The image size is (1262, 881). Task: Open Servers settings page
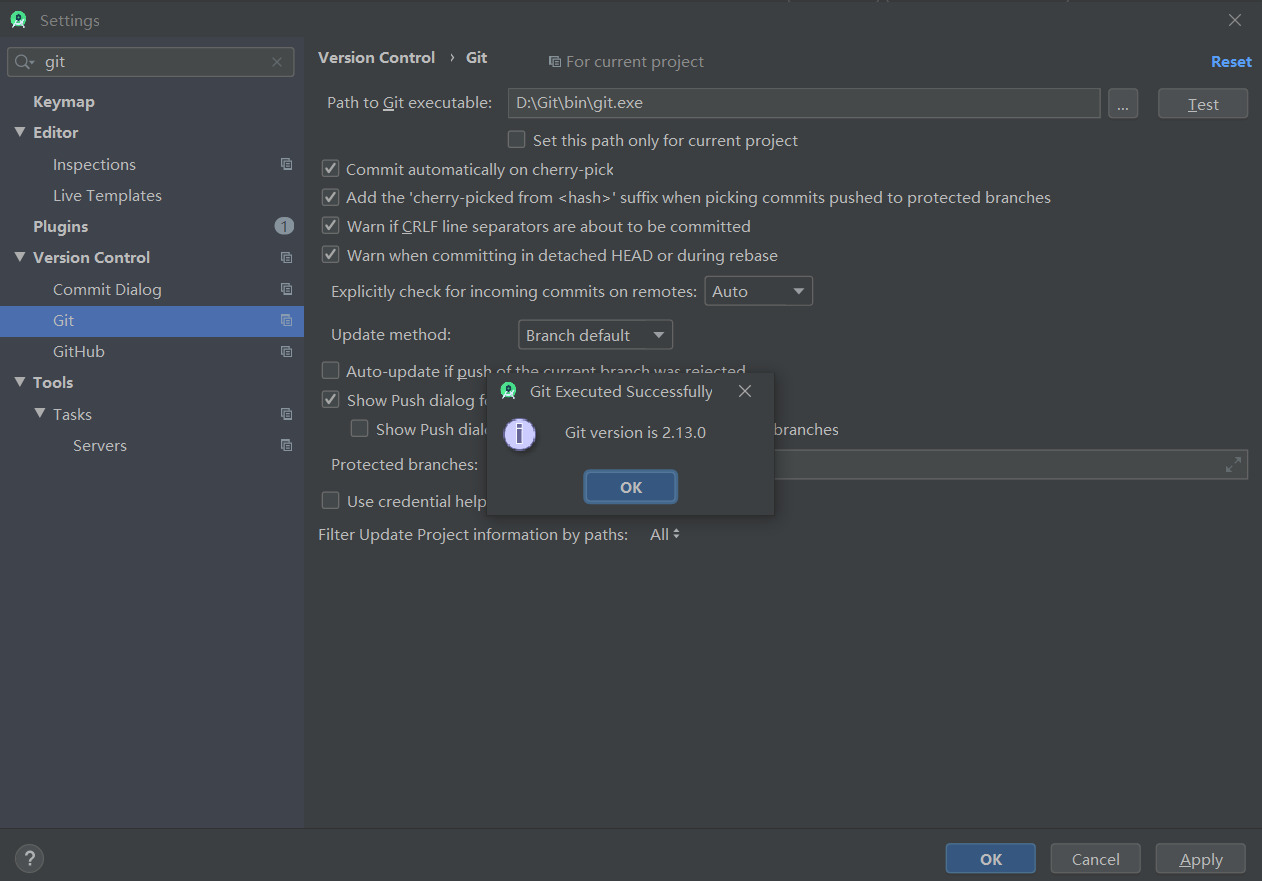coord(100,446)
